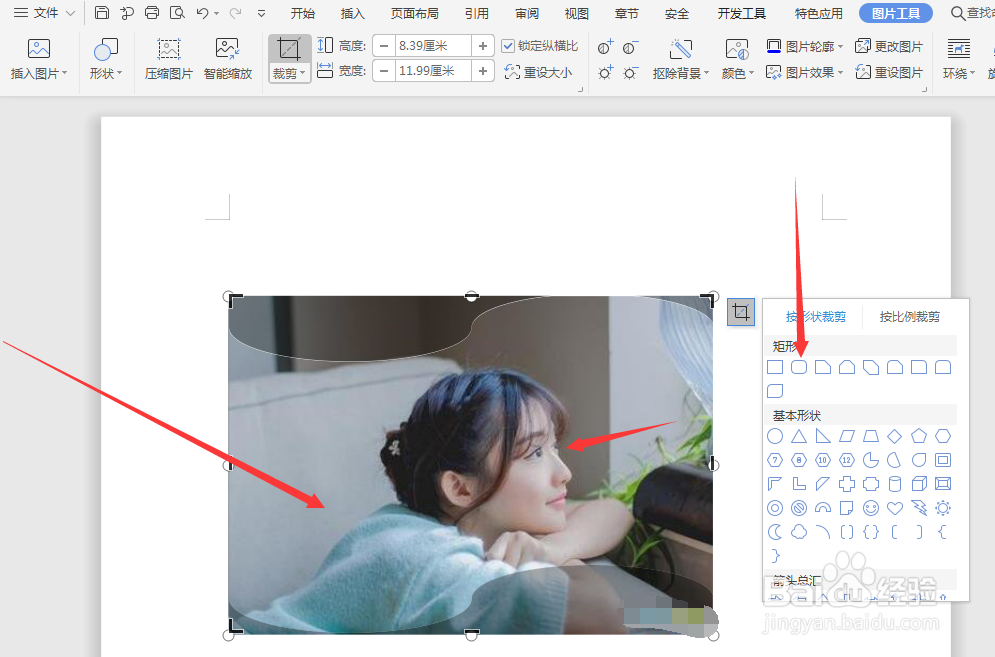
Task: Click the Print icon
Action: point(152,13)
